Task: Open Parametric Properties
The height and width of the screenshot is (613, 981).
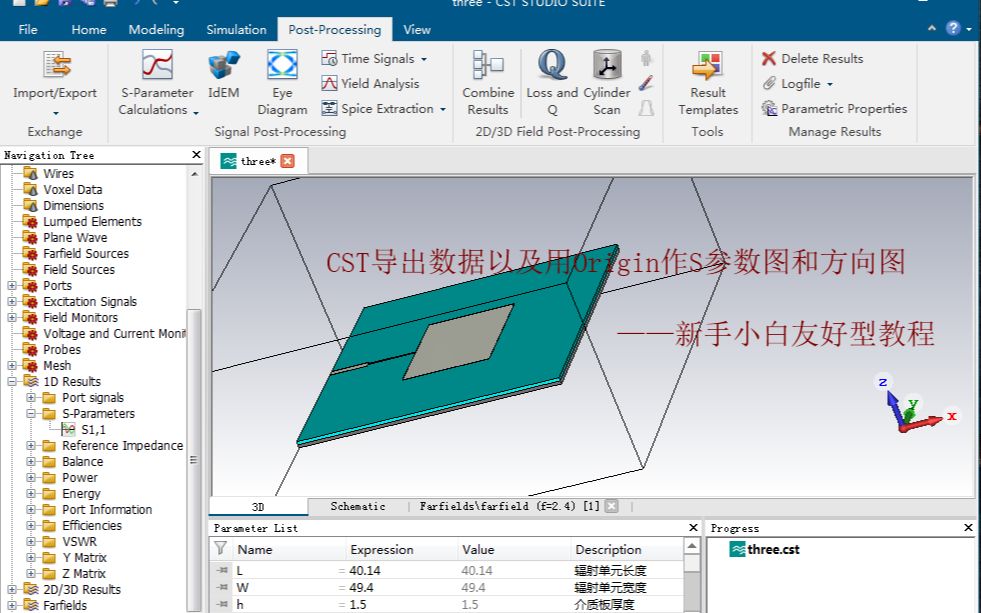Action: pos(835,108)
